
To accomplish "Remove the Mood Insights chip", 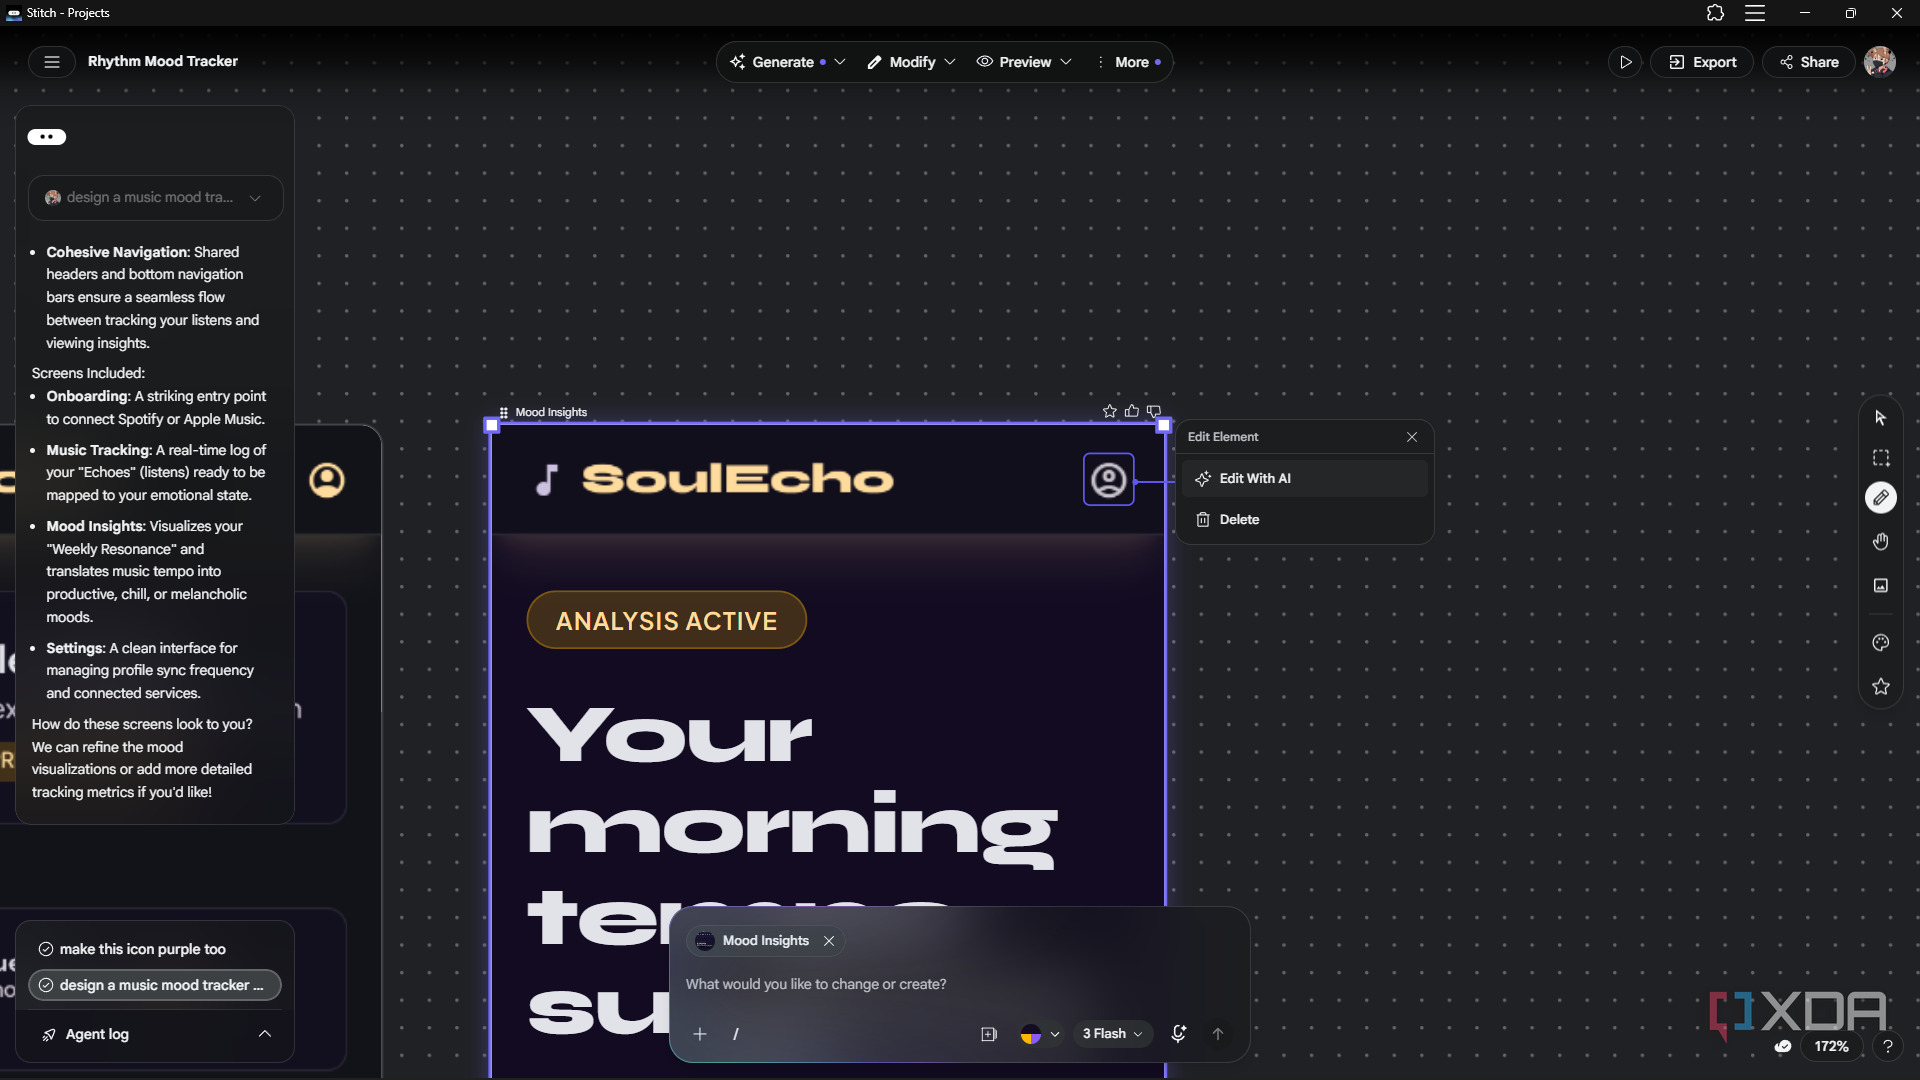I will [829, 941].
